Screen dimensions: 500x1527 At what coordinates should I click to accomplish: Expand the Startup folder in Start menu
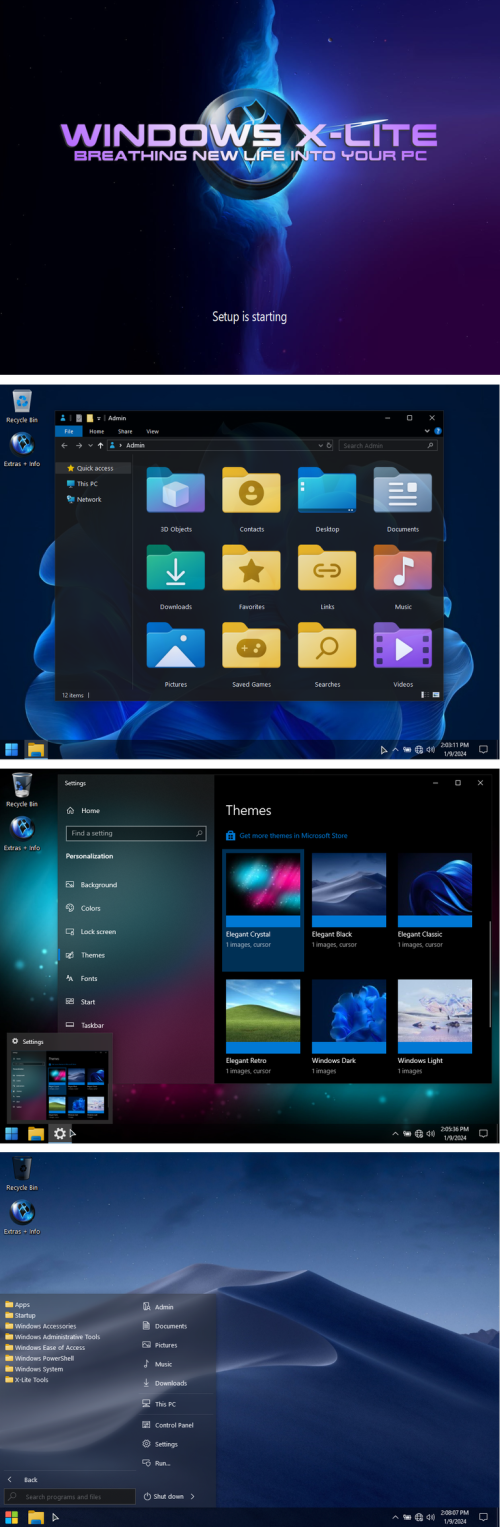20,1315
